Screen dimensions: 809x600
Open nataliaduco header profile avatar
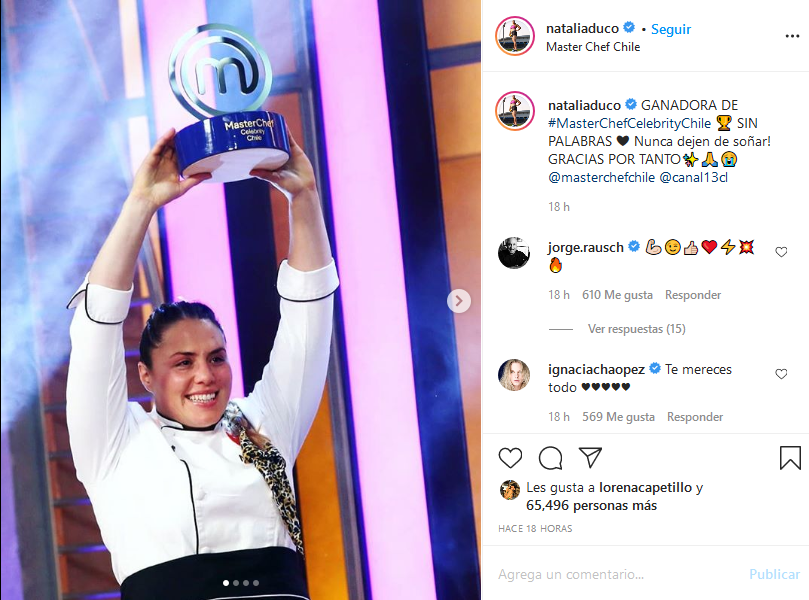514,36
